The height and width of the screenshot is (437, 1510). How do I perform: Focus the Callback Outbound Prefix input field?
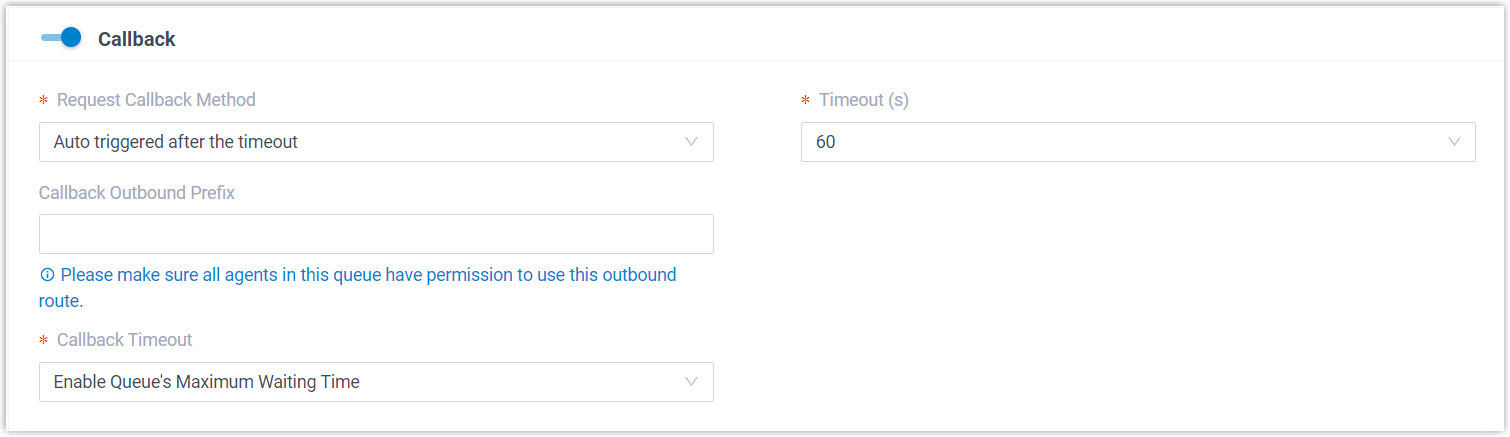[376, 234]
